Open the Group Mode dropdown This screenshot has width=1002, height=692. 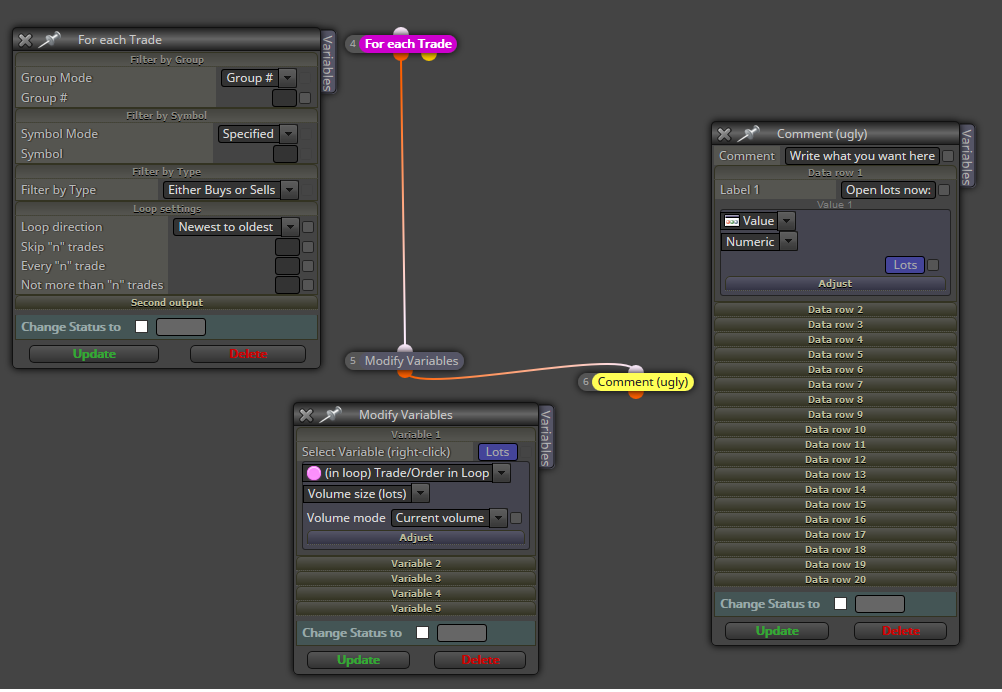click(x=258, y=78)
